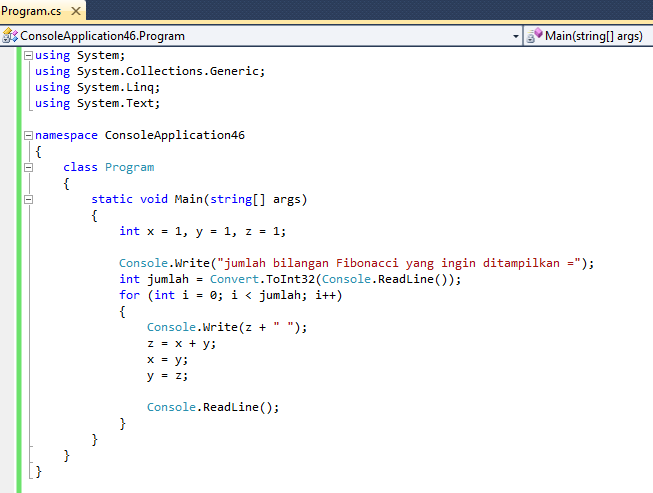Click the class icon beside ConsoleApplication46.Program
The height and width of the screenshot is (493, 653).
[x=10, y=36]
